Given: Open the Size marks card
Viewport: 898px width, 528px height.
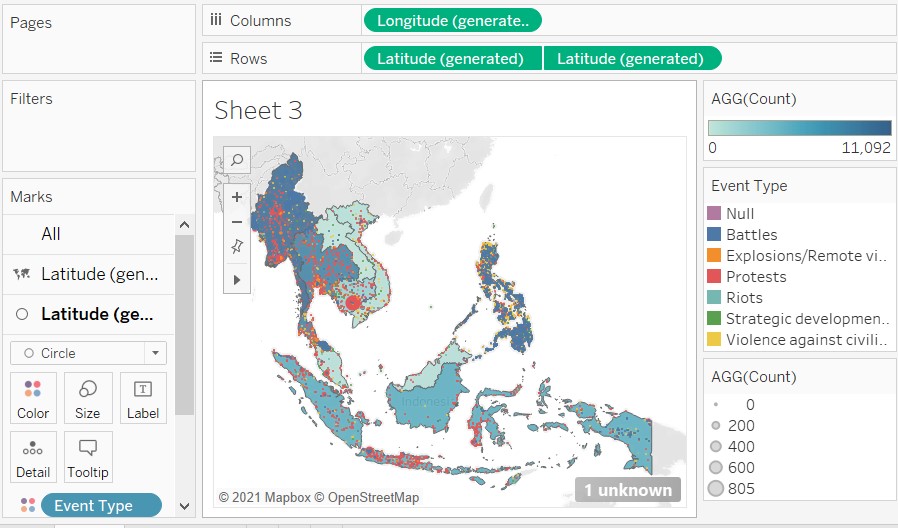Looking at the screenshot, I should (x=88, y=398).
